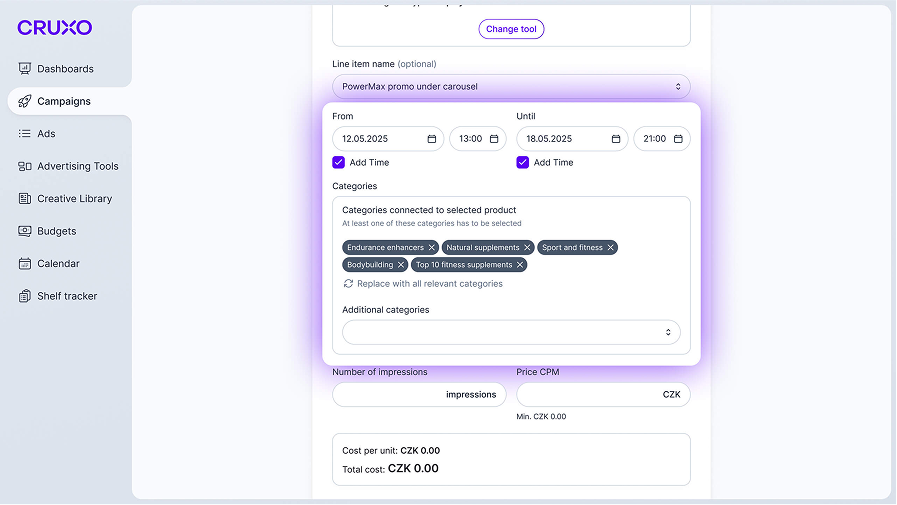Remove the Natural supplements category tag
Viewport: 897px width, 505px height.
click(x=528, y=247)
